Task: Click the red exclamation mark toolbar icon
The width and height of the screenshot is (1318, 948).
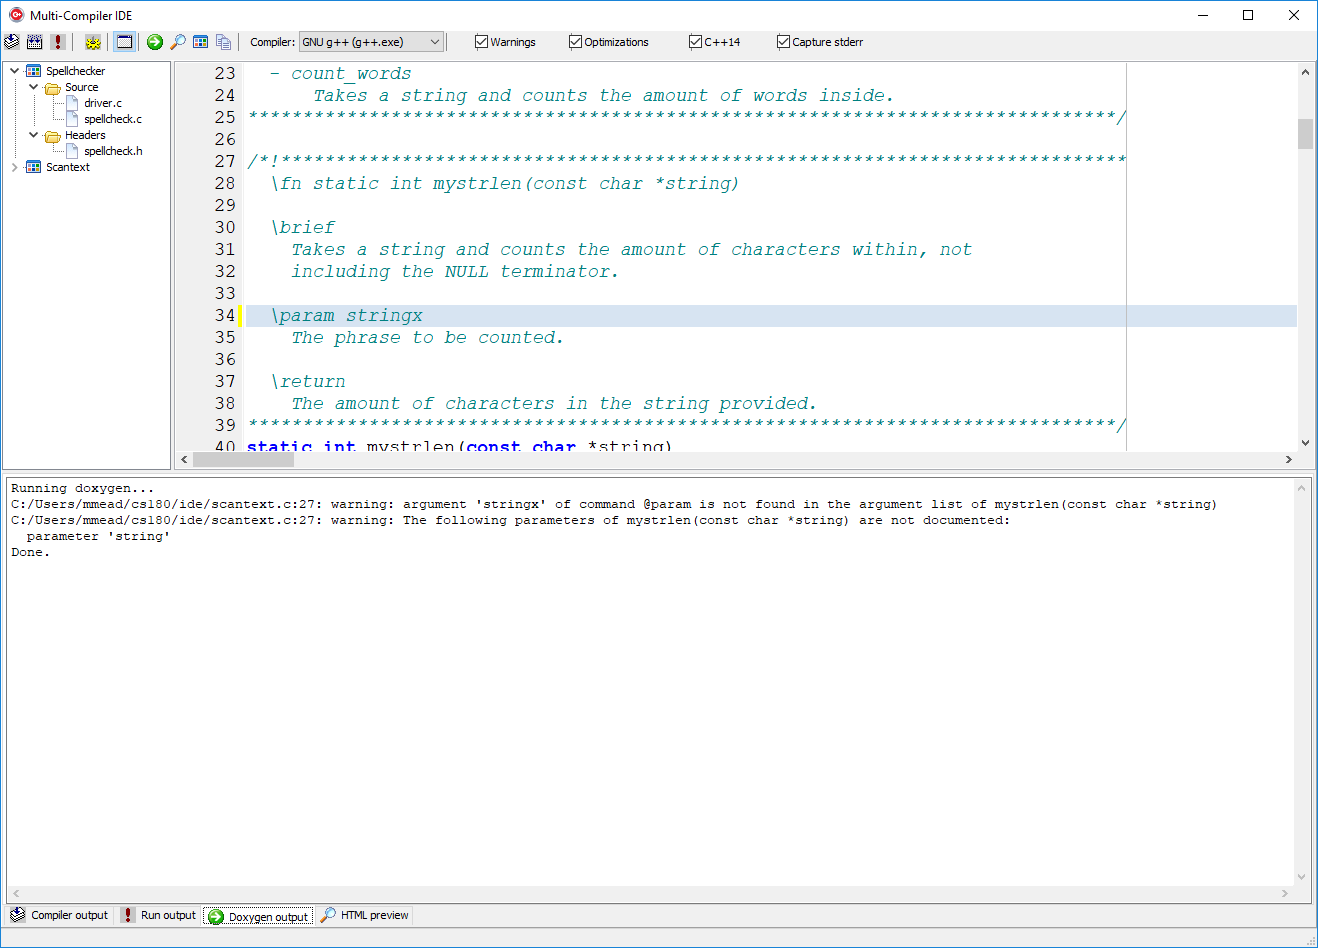Action: tap(58, 42)
